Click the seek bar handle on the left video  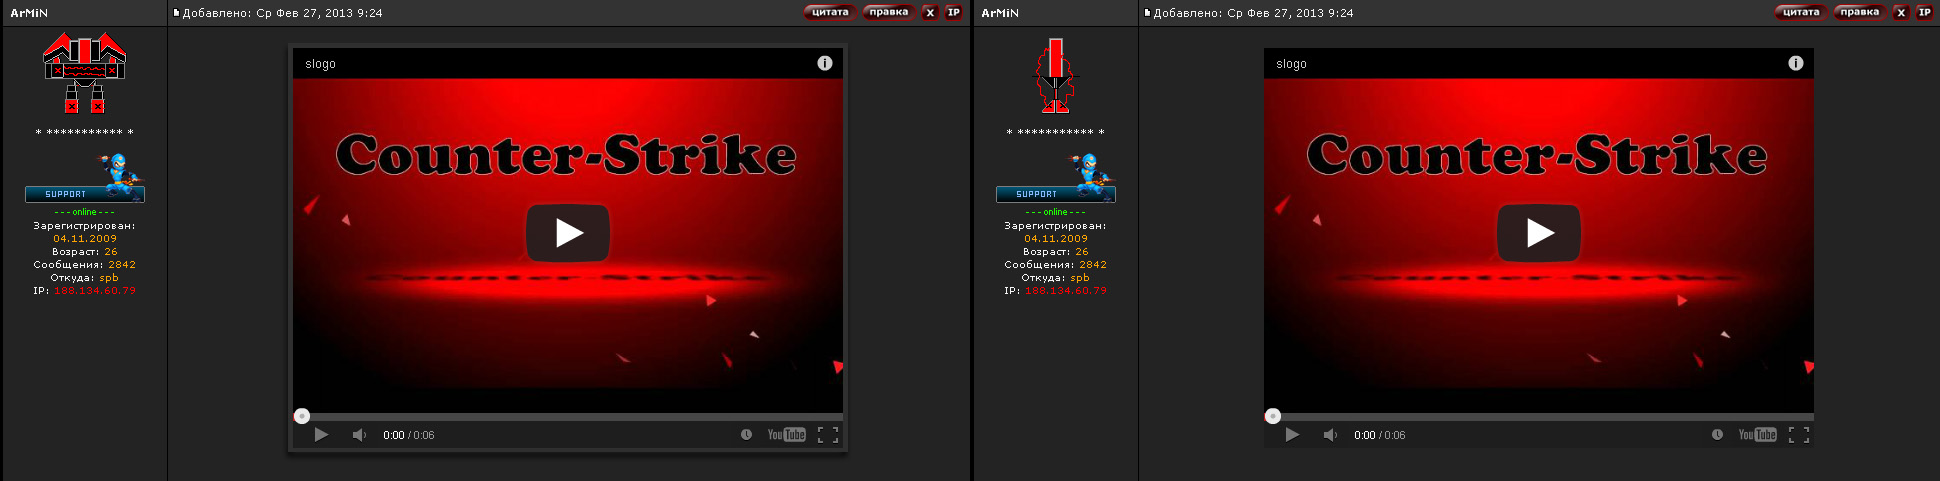tap(302, 416)
